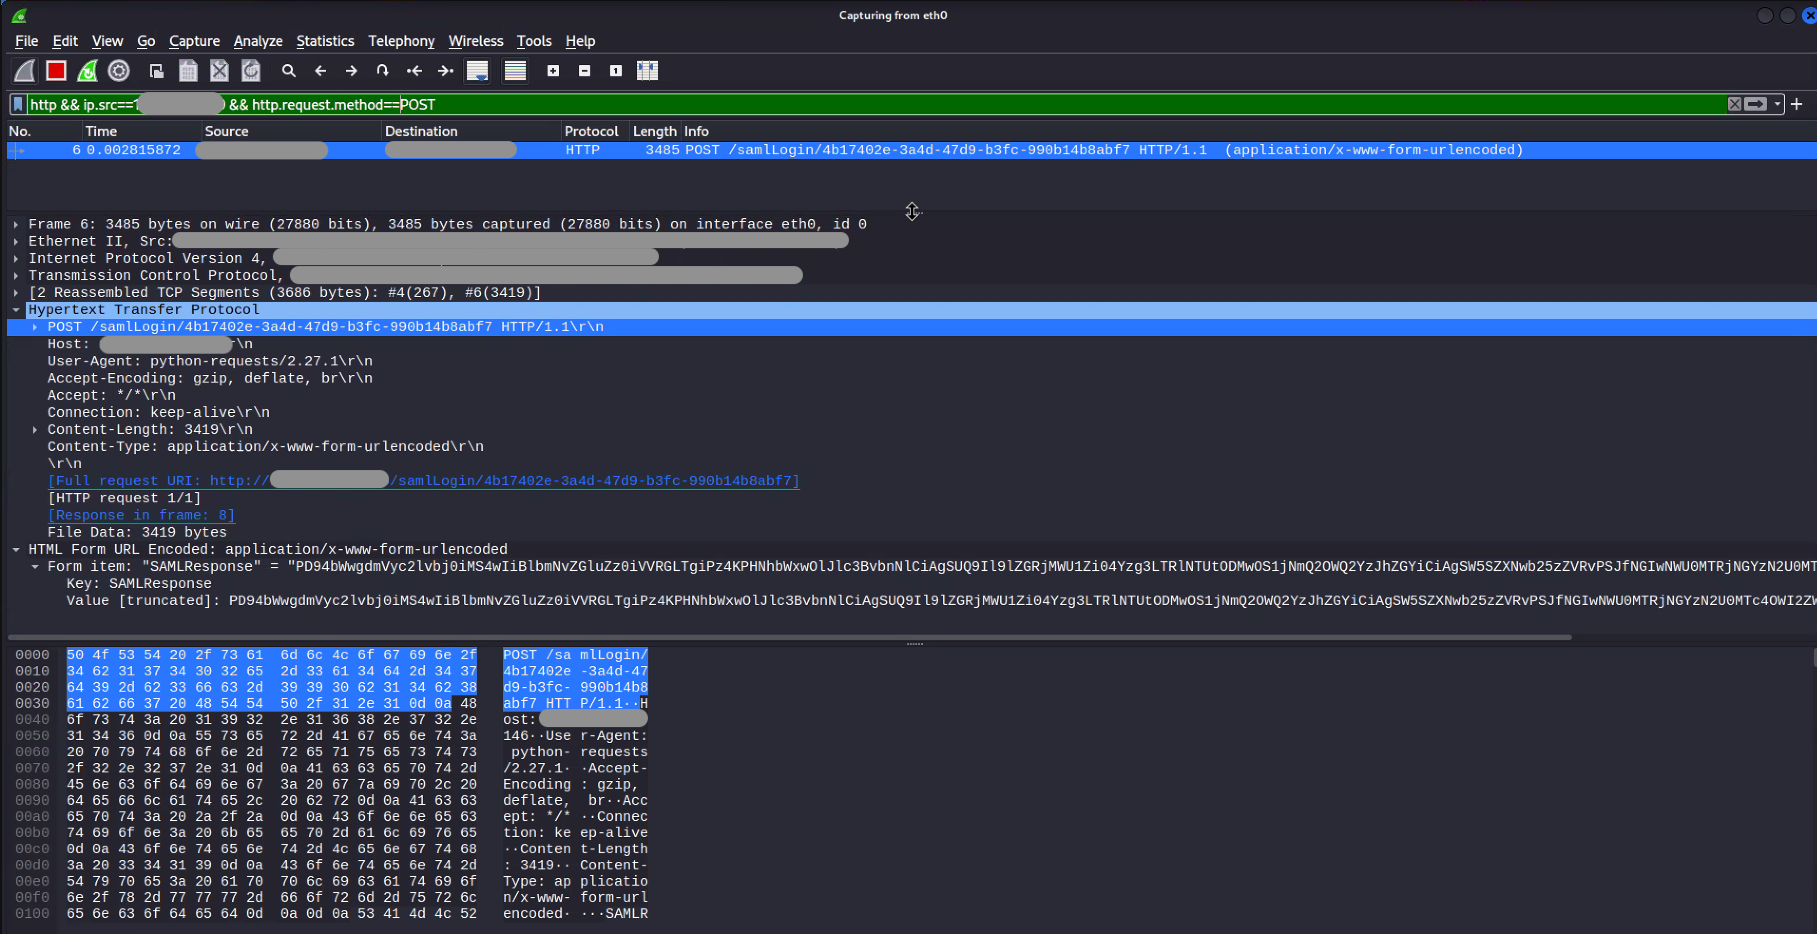
Task: Follow the Response in frame 8 link
Action: click(x=141, y=515)
